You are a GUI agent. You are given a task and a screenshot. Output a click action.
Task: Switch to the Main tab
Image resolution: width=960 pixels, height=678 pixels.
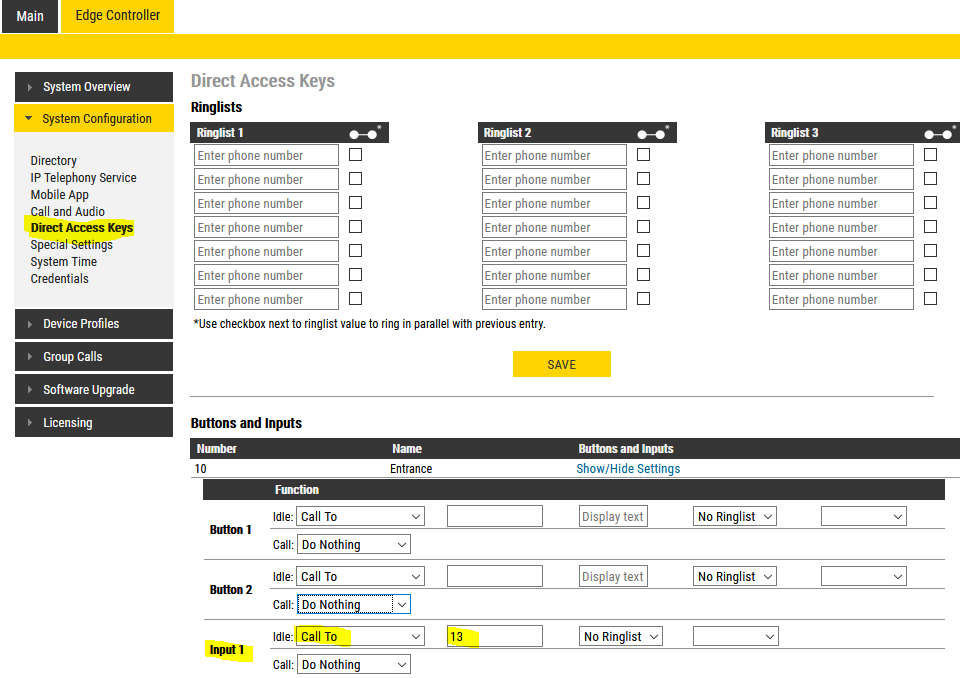click(30, 16)
